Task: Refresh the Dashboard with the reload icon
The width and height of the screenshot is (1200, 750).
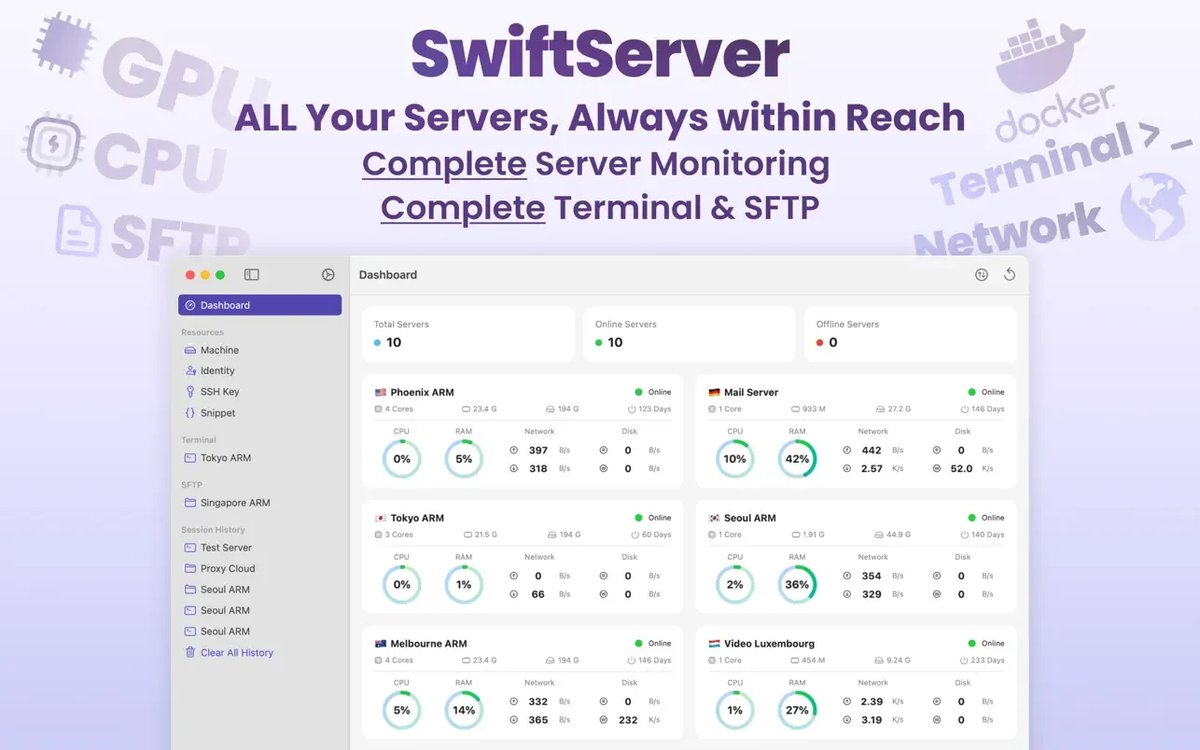Action: [x=1010, y=274]
